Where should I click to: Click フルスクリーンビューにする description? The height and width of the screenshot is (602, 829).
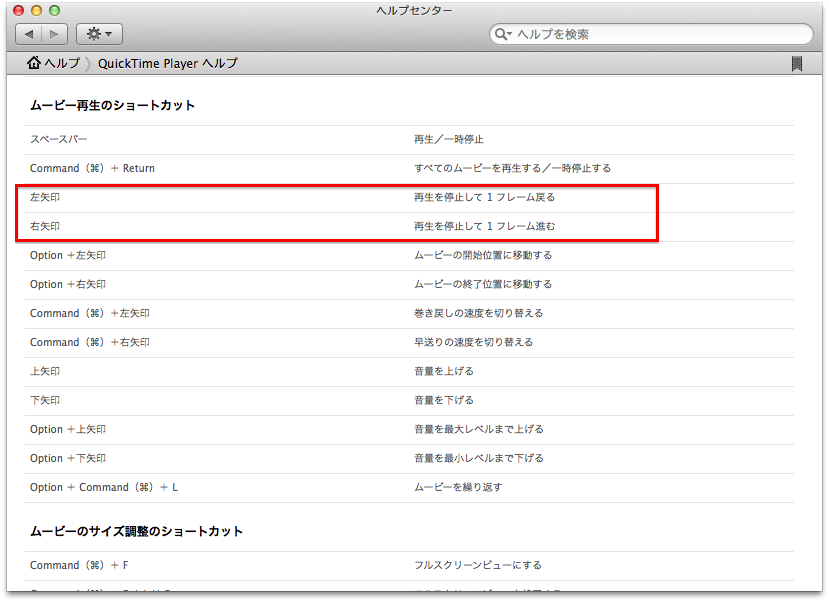(477, 566)
